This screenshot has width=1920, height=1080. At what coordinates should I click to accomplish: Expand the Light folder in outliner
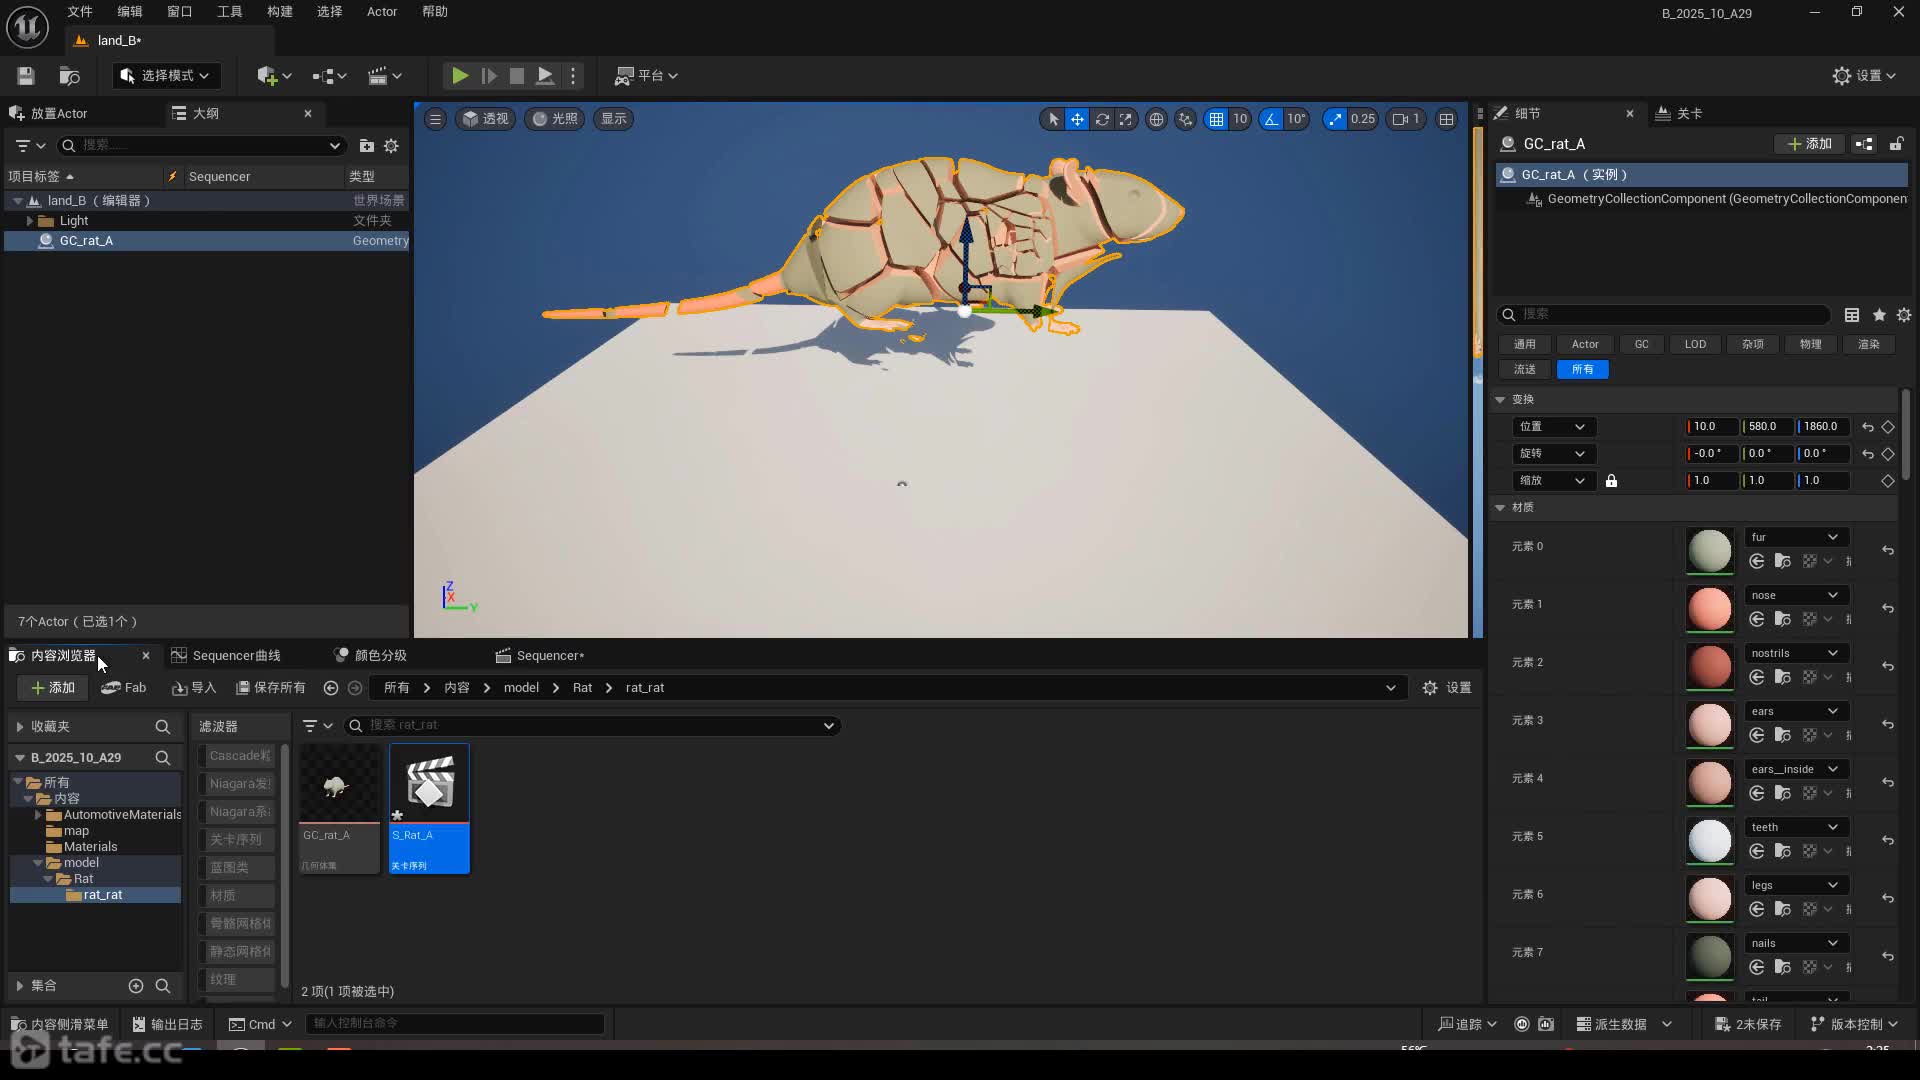coord(29,221)
